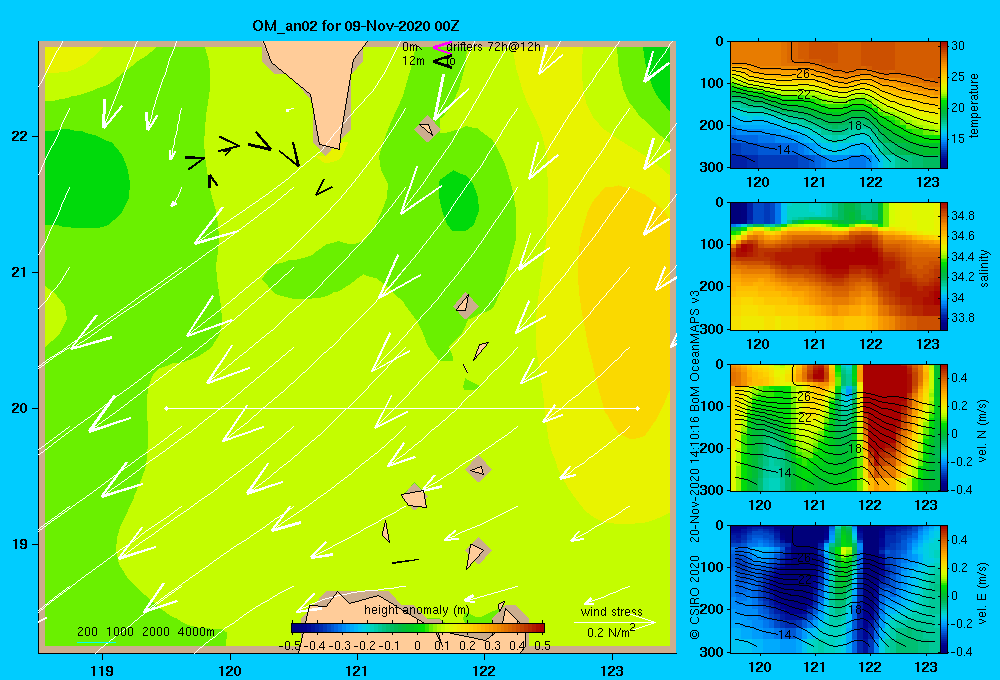Click the 0.5 tick on height anomaly bar
This screenshot has width=1000, height=680.
pyautogui.click(x=542, y=646)
